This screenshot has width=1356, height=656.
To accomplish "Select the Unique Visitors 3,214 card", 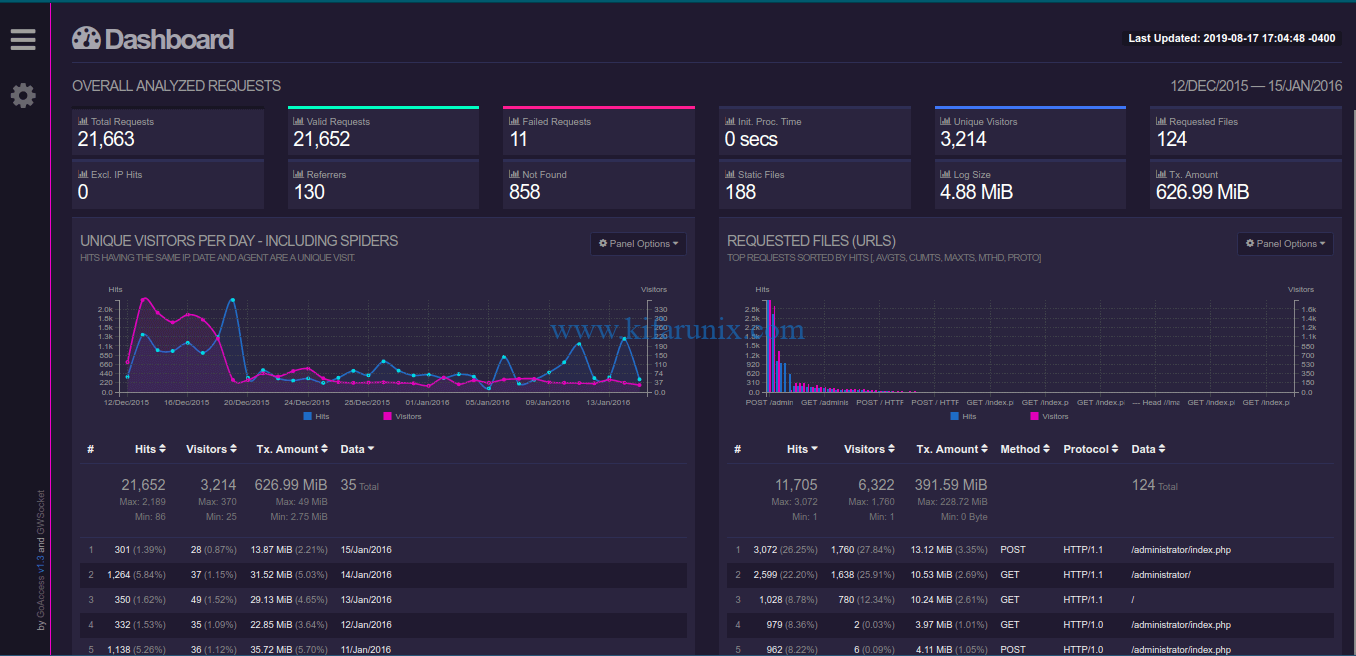I will pos(1030,132).
